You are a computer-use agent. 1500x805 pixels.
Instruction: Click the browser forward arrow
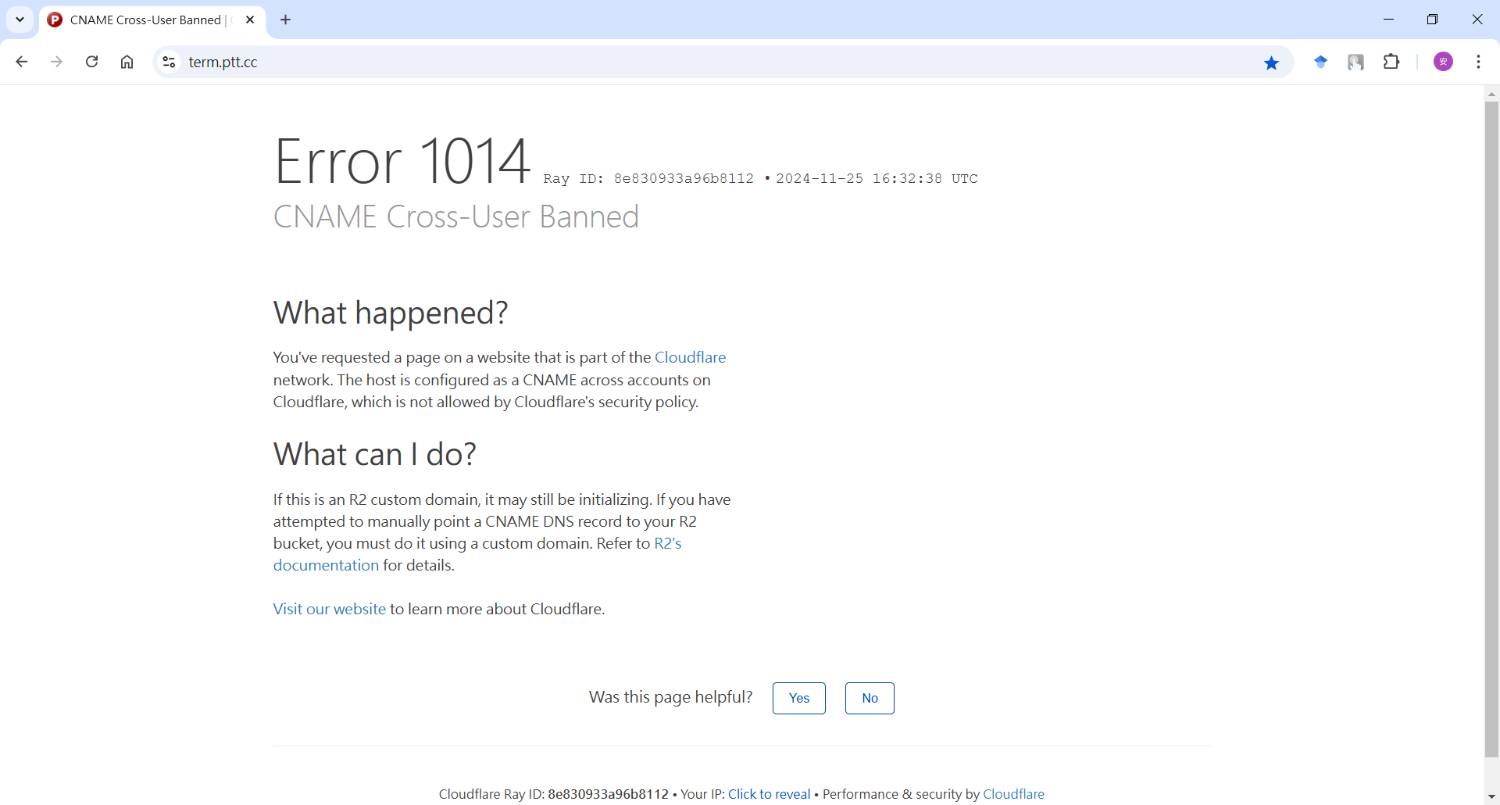click(x=57, y=62)
